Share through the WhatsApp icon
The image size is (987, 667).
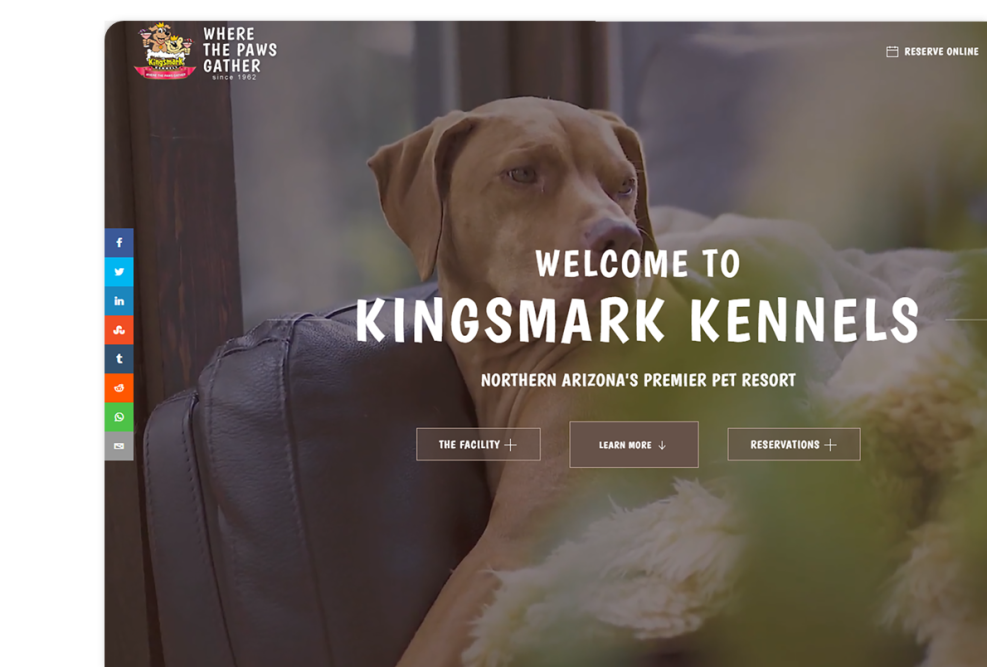click(x=119, y=417)
